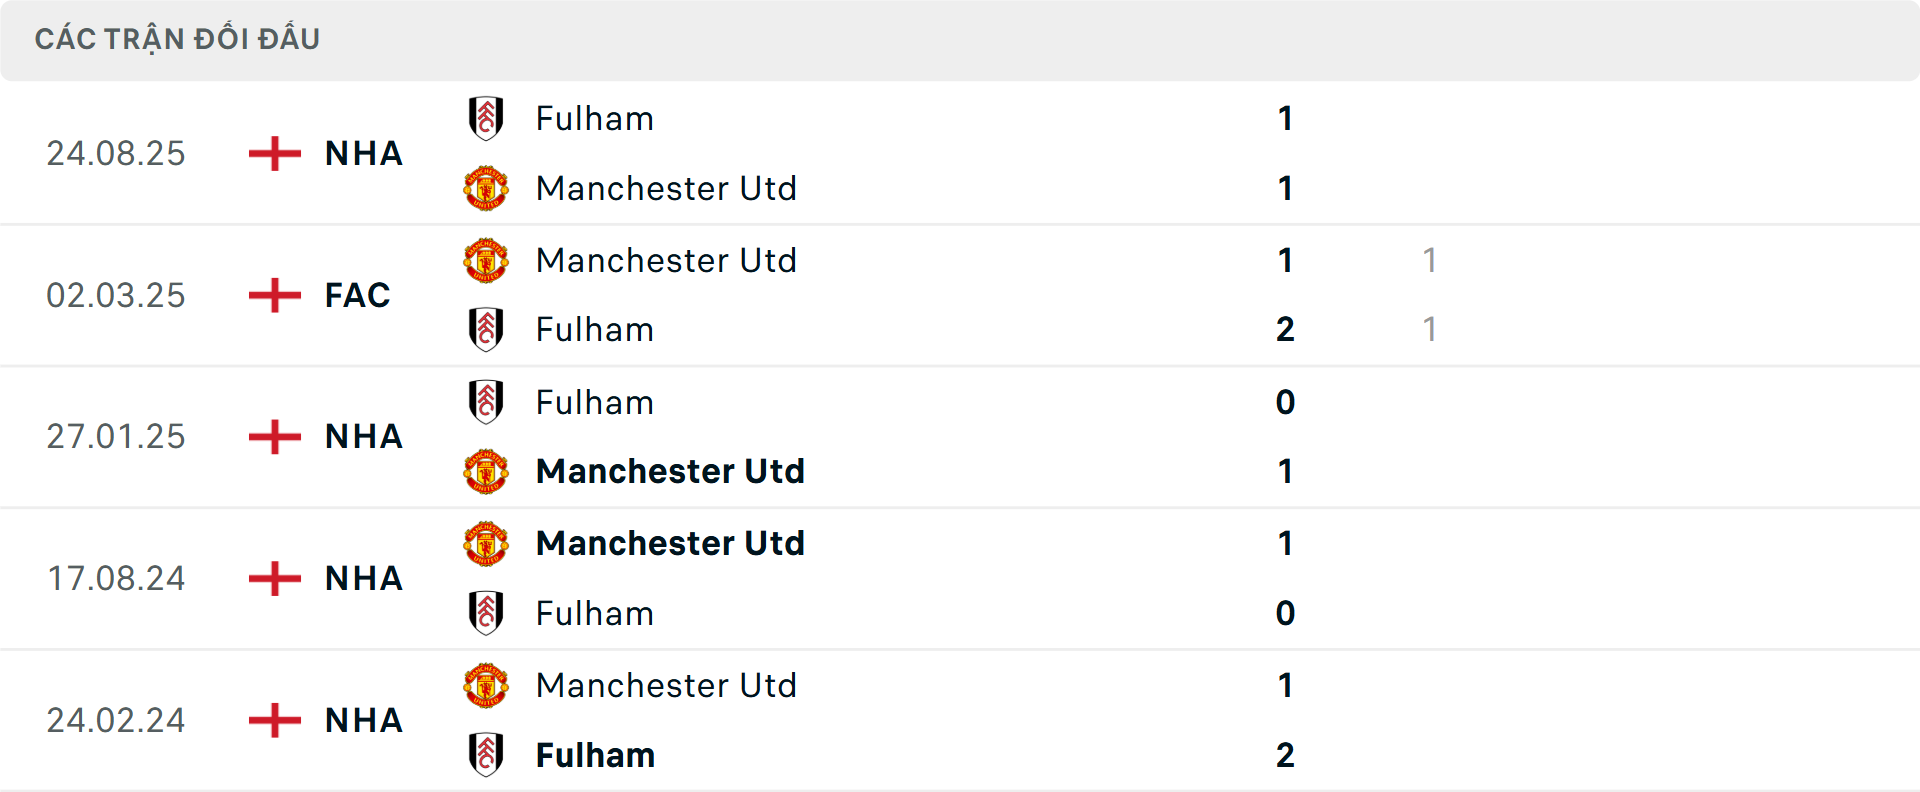Click the Manchester Utd crest in the 24.02.24 row
Screen dimensions: 1920x792
coord(487,686)
